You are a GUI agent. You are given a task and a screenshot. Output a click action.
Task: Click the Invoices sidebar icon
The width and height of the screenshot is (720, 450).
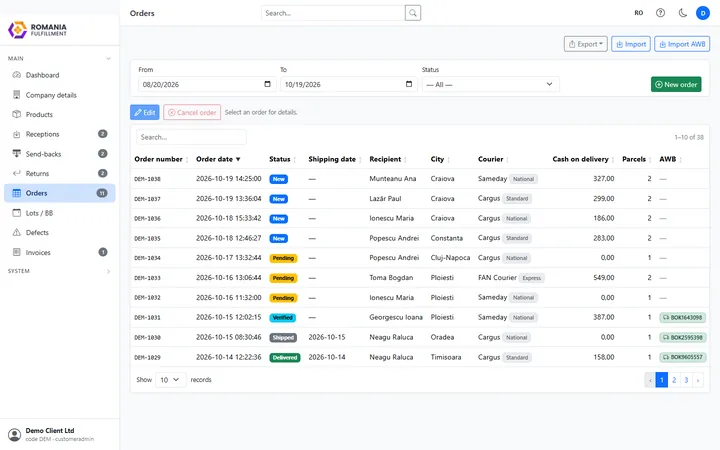click(x=17, y=252)
